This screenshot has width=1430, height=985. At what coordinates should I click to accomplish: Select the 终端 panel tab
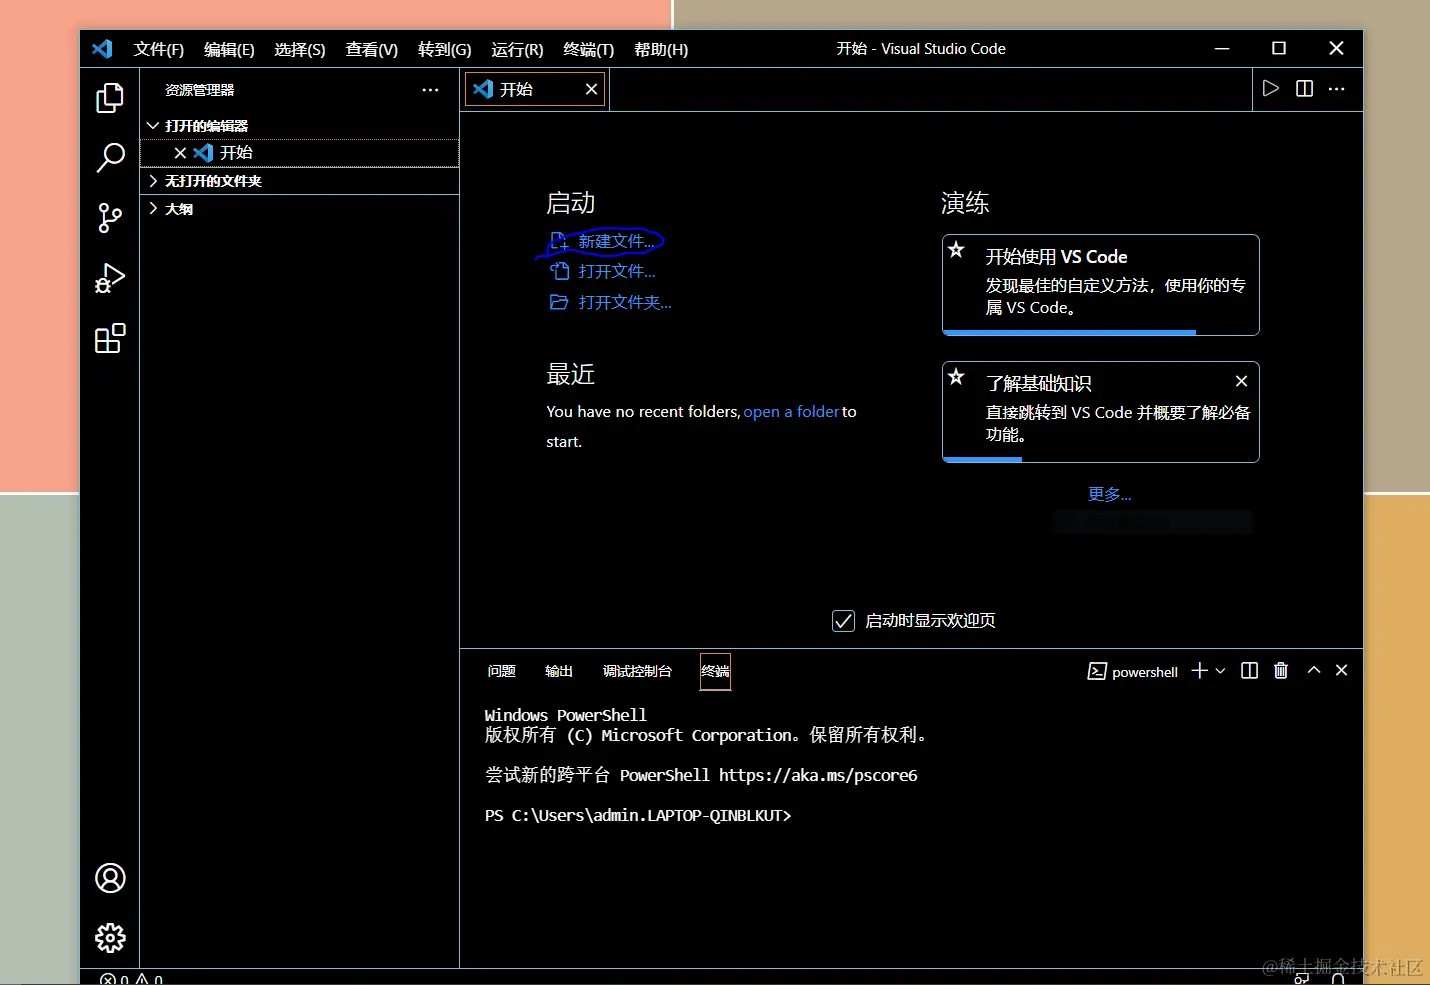715,671
